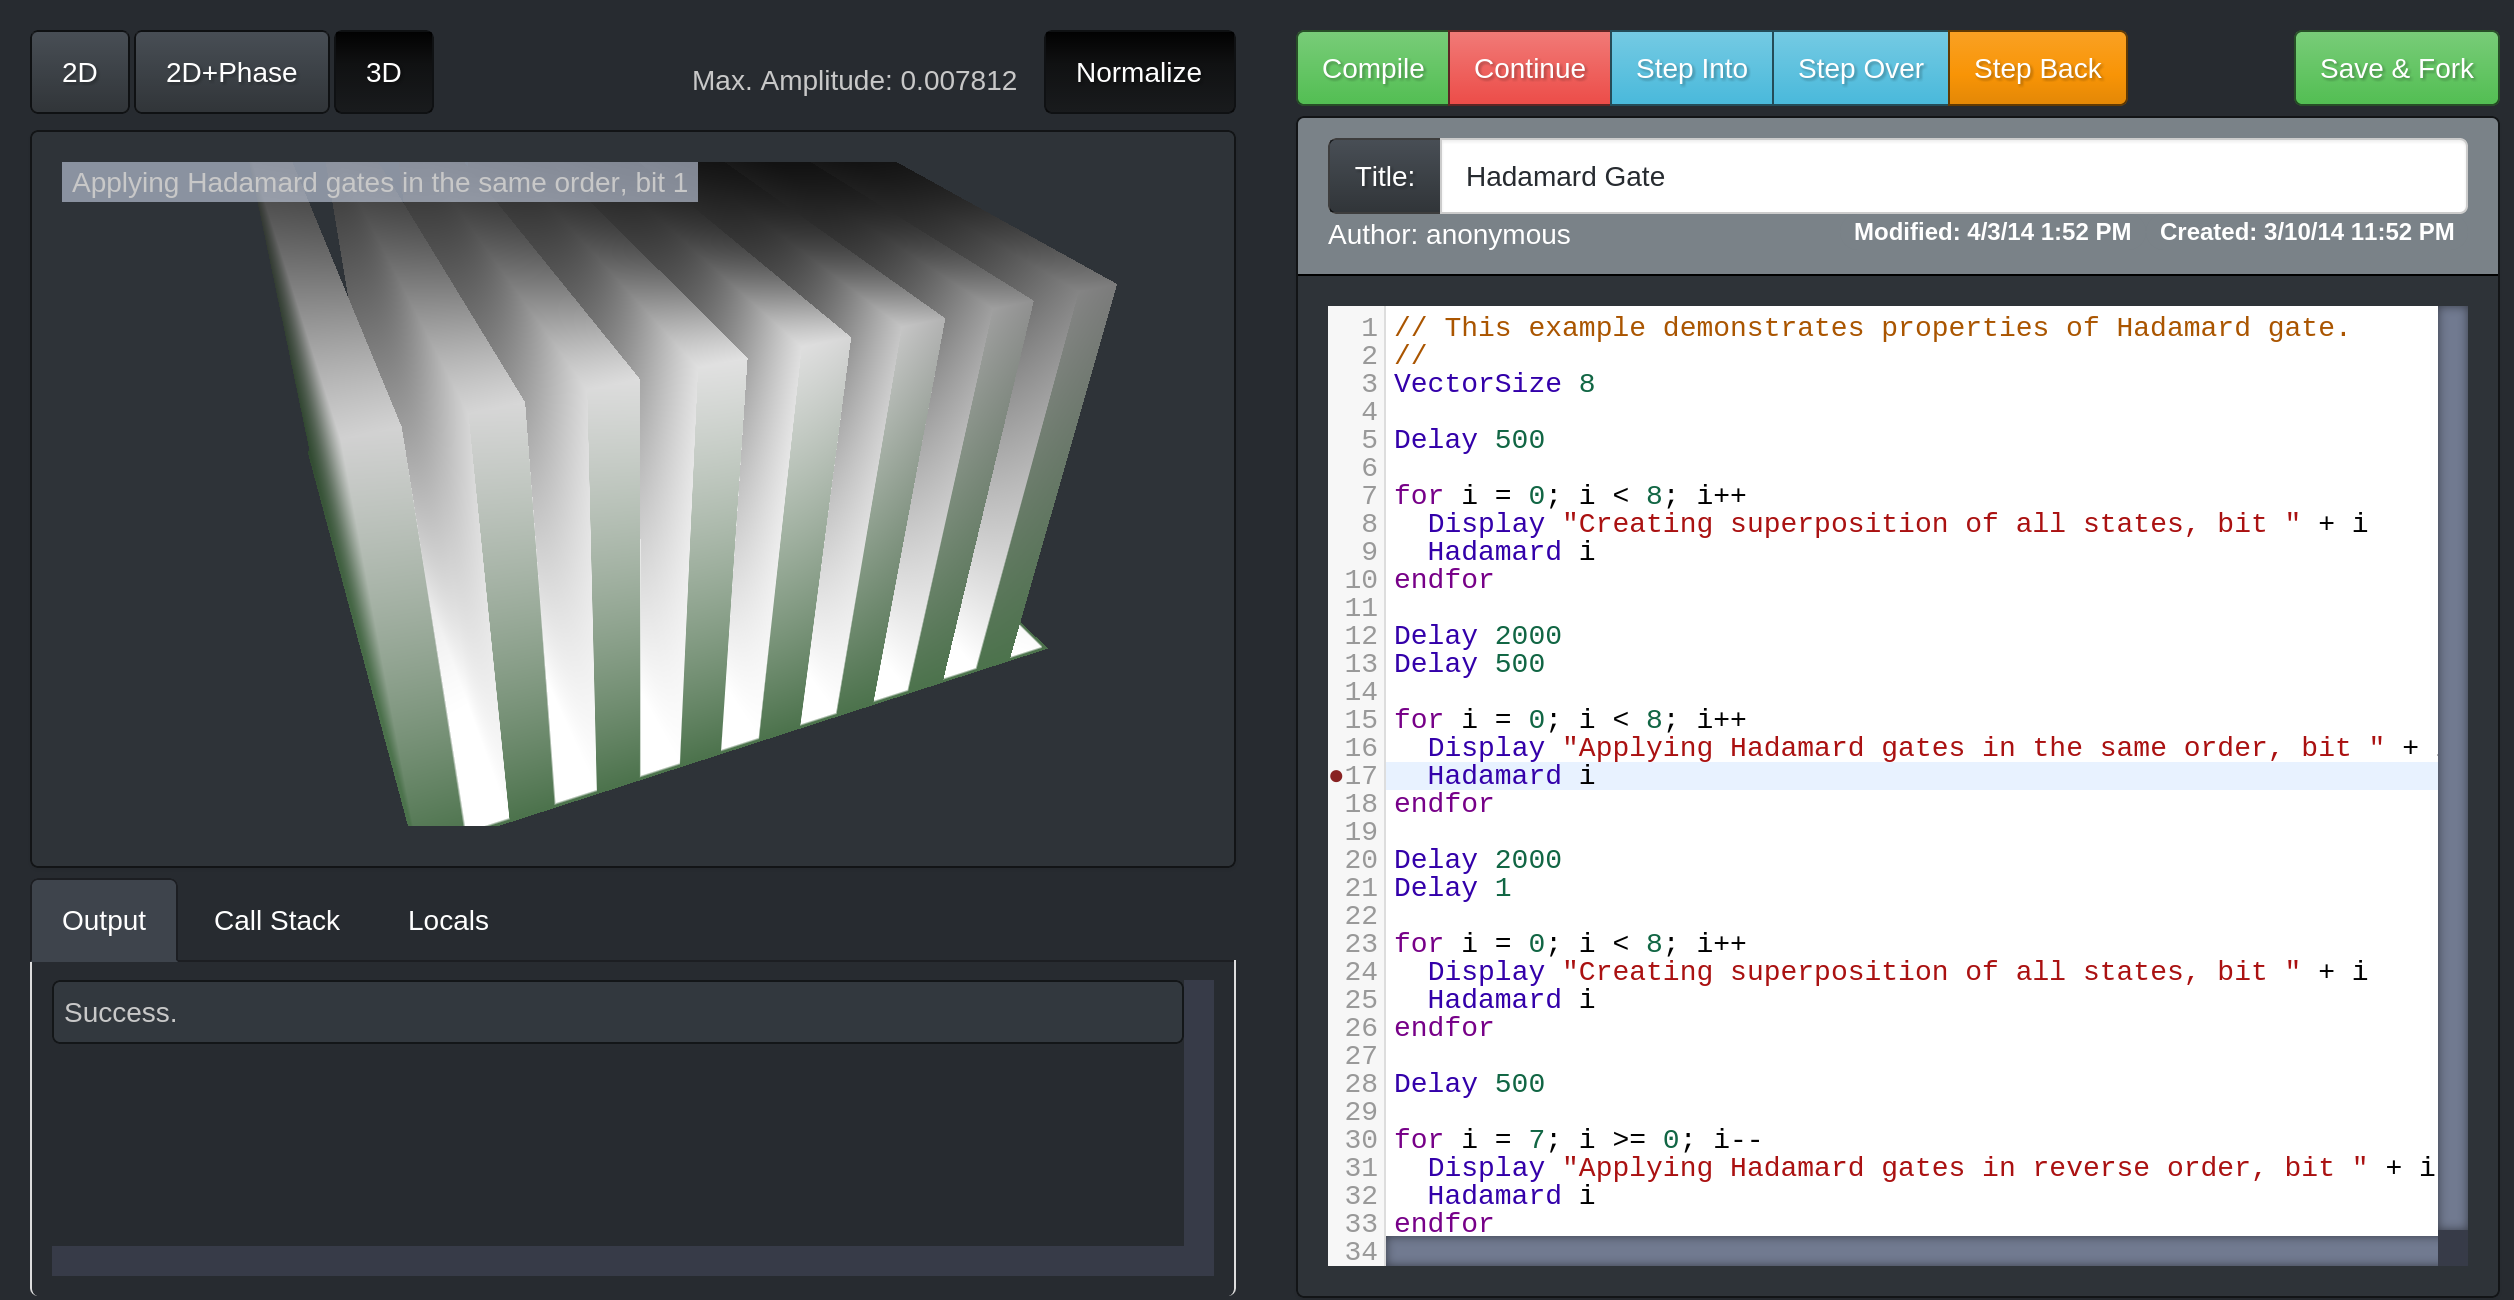Click the 'Modified: 4/3/14 1:52 PM' text
Image resolution: width=2514 pixels, height=1300 pixels.
pos(1992,232)
